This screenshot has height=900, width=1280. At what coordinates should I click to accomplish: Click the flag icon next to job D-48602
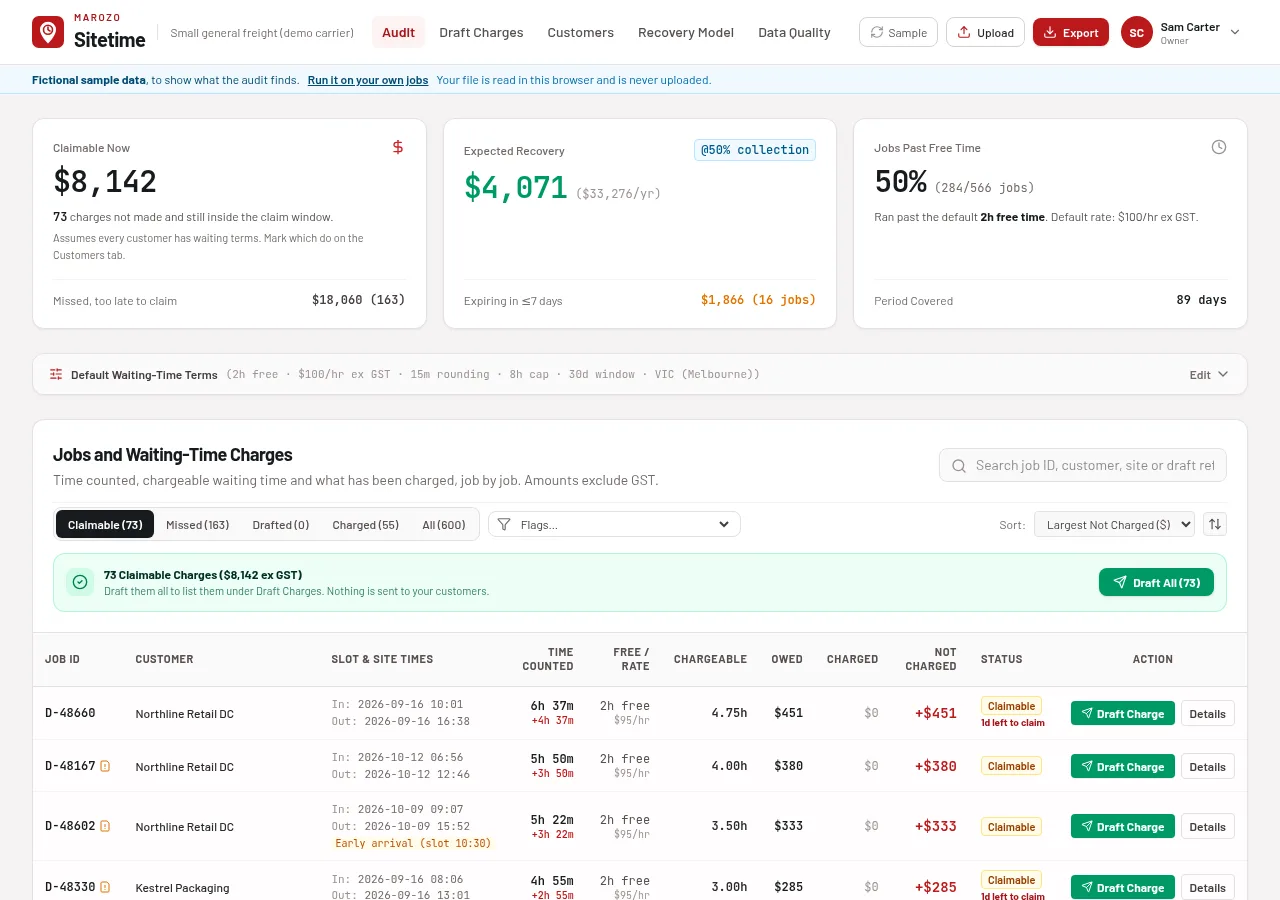click(x=105, y=826)
